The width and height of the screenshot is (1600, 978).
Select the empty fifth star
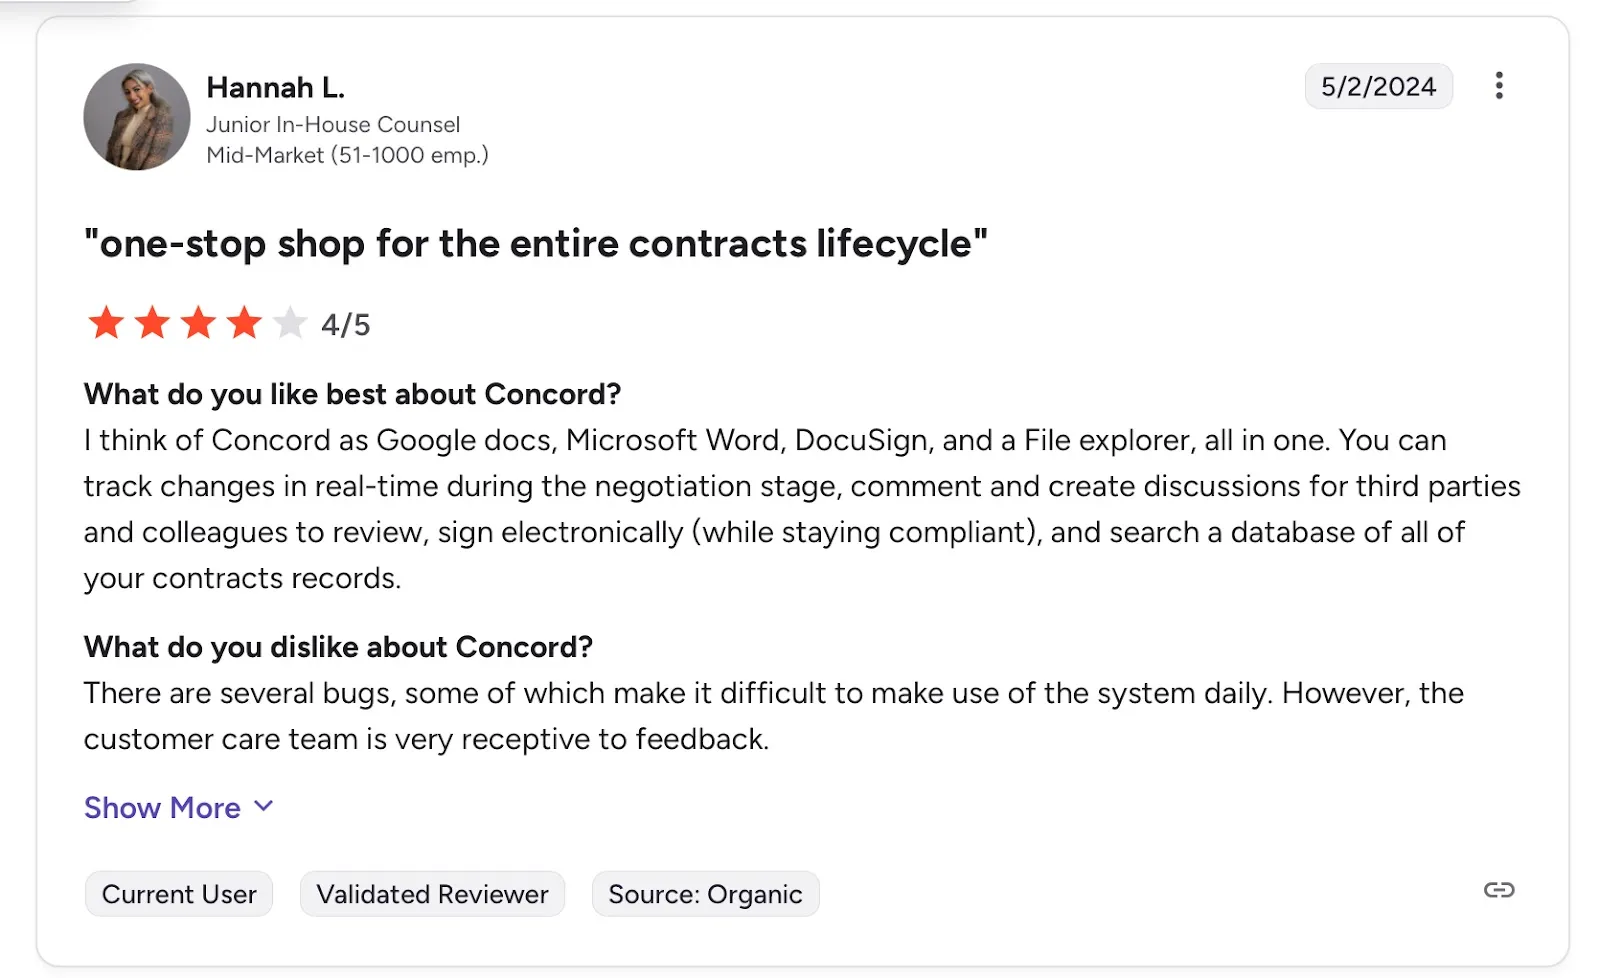[x=290, y=322]
